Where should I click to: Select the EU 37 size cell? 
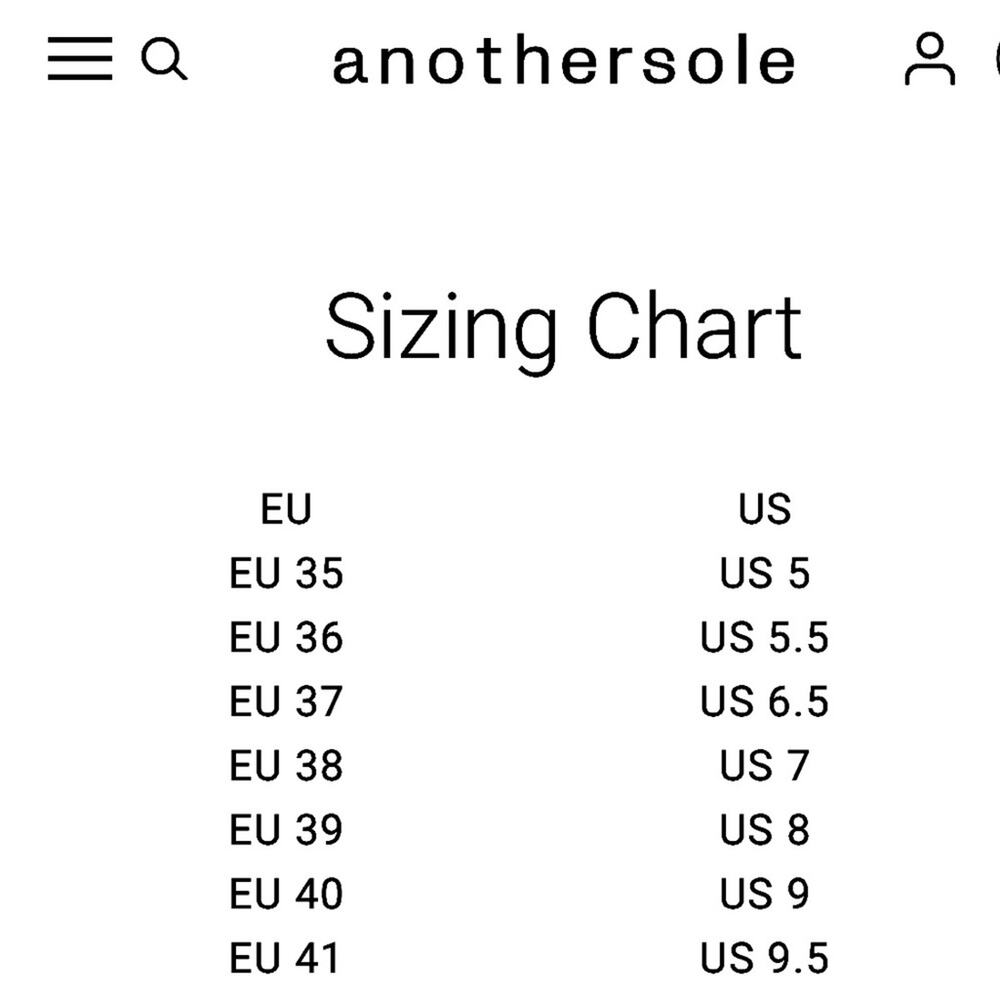click(286, 702)
